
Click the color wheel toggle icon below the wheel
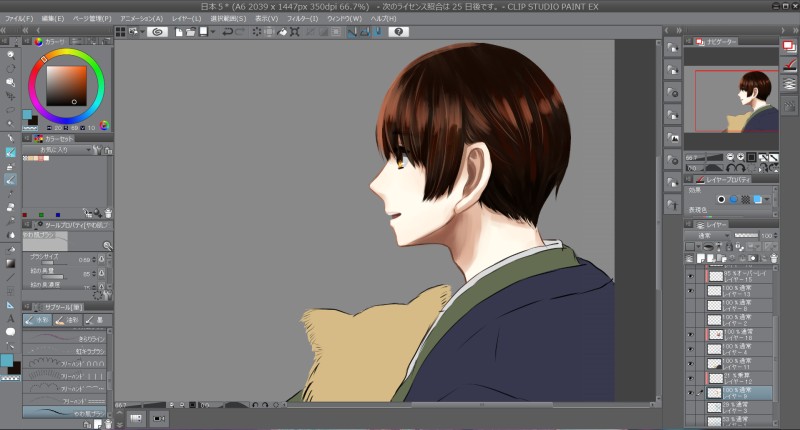[105, 125]
